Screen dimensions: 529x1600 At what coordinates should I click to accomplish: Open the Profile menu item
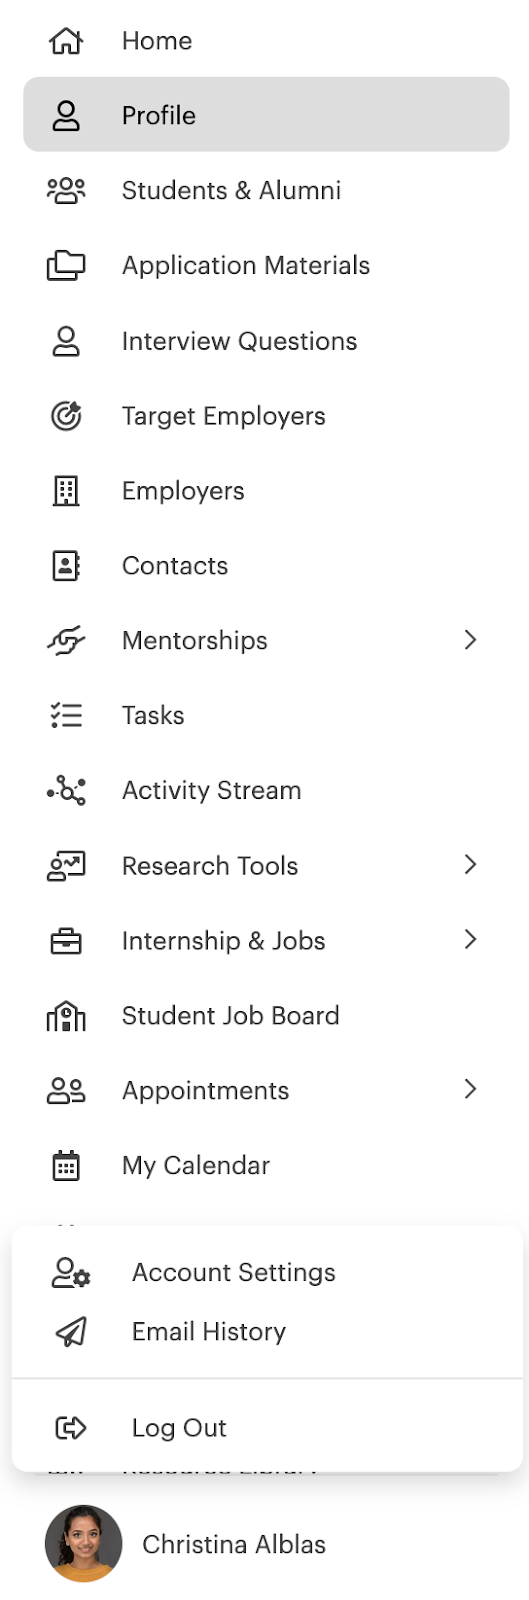pyautogui.click(x=266, y=115)
